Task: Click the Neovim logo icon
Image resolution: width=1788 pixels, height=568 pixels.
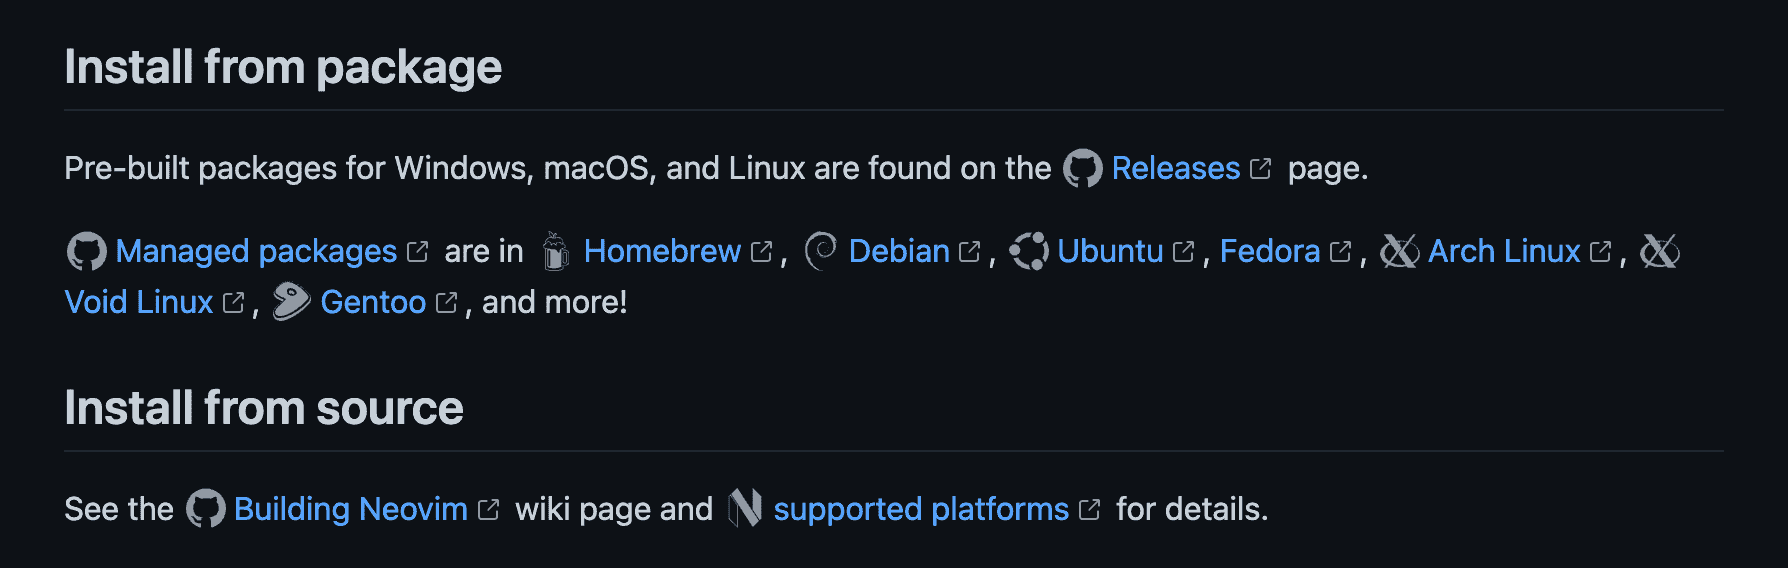Action: 745,509
